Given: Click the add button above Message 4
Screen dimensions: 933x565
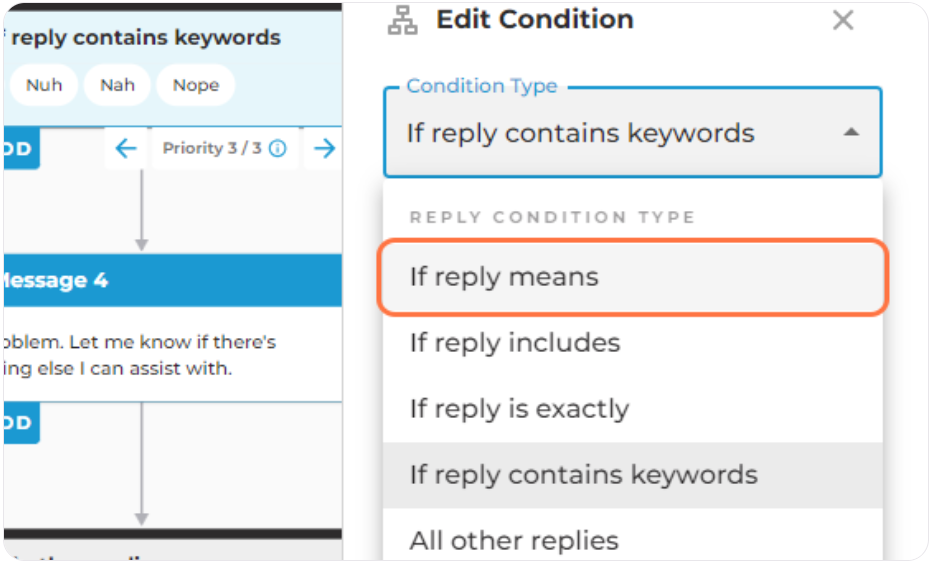Looking at the screenshot, I should [21, 148].
